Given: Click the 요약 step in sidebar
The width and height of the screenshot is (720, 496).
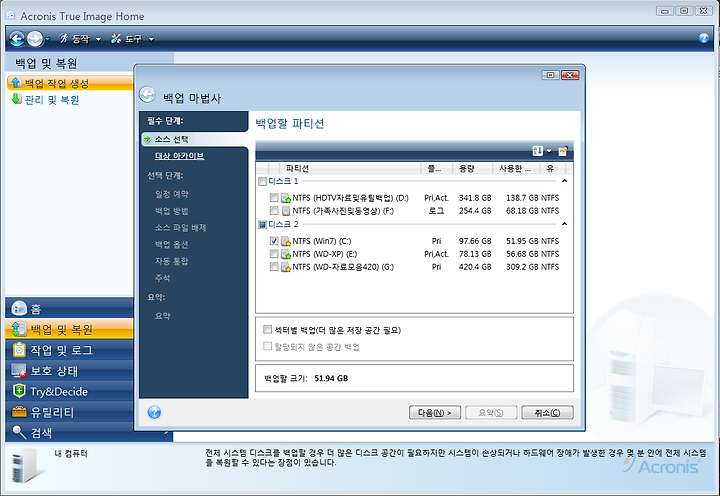Looking at the screenshot, I should click(x=163, y=316).
